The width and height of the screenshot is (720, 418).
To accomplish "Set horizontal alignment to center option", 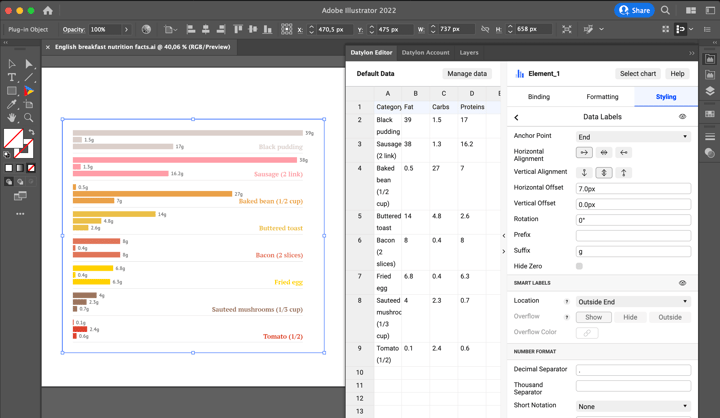I will point(604,153).
